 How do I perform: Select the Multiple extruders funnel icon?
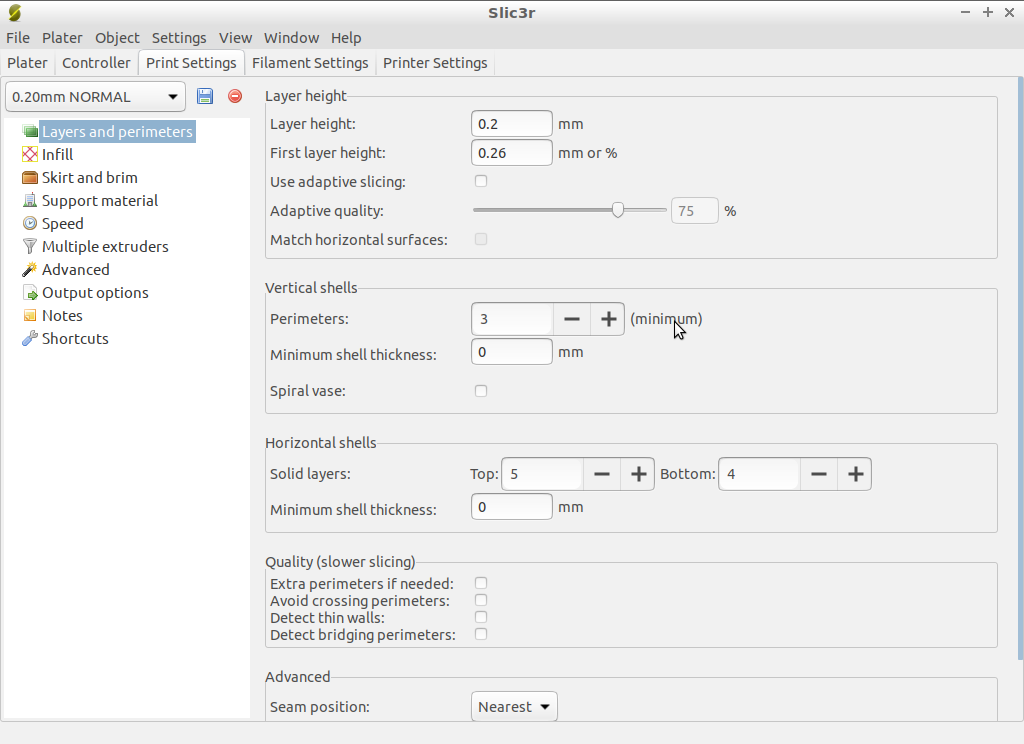30,247
